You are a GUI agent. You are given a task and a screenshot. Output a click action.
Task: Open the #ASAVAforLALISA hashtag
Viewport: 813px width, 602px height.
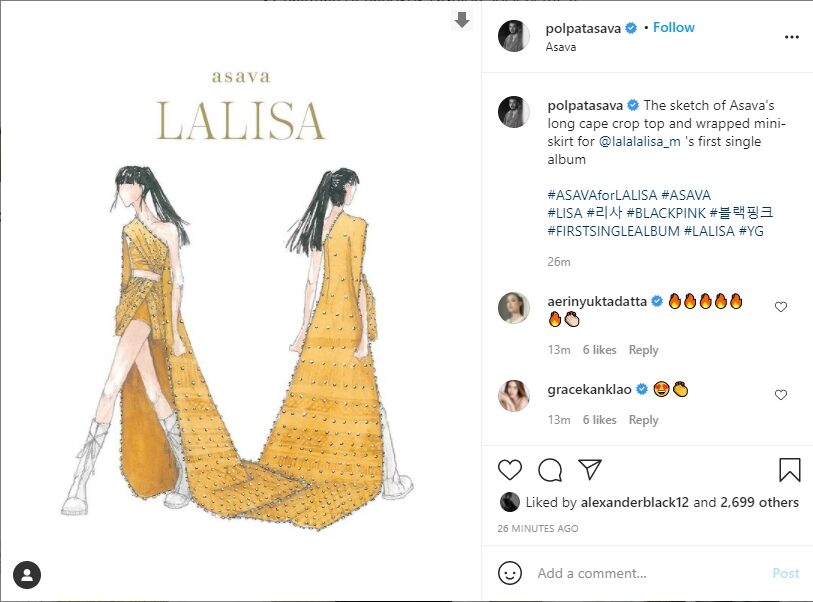click(x=602, y=195)
